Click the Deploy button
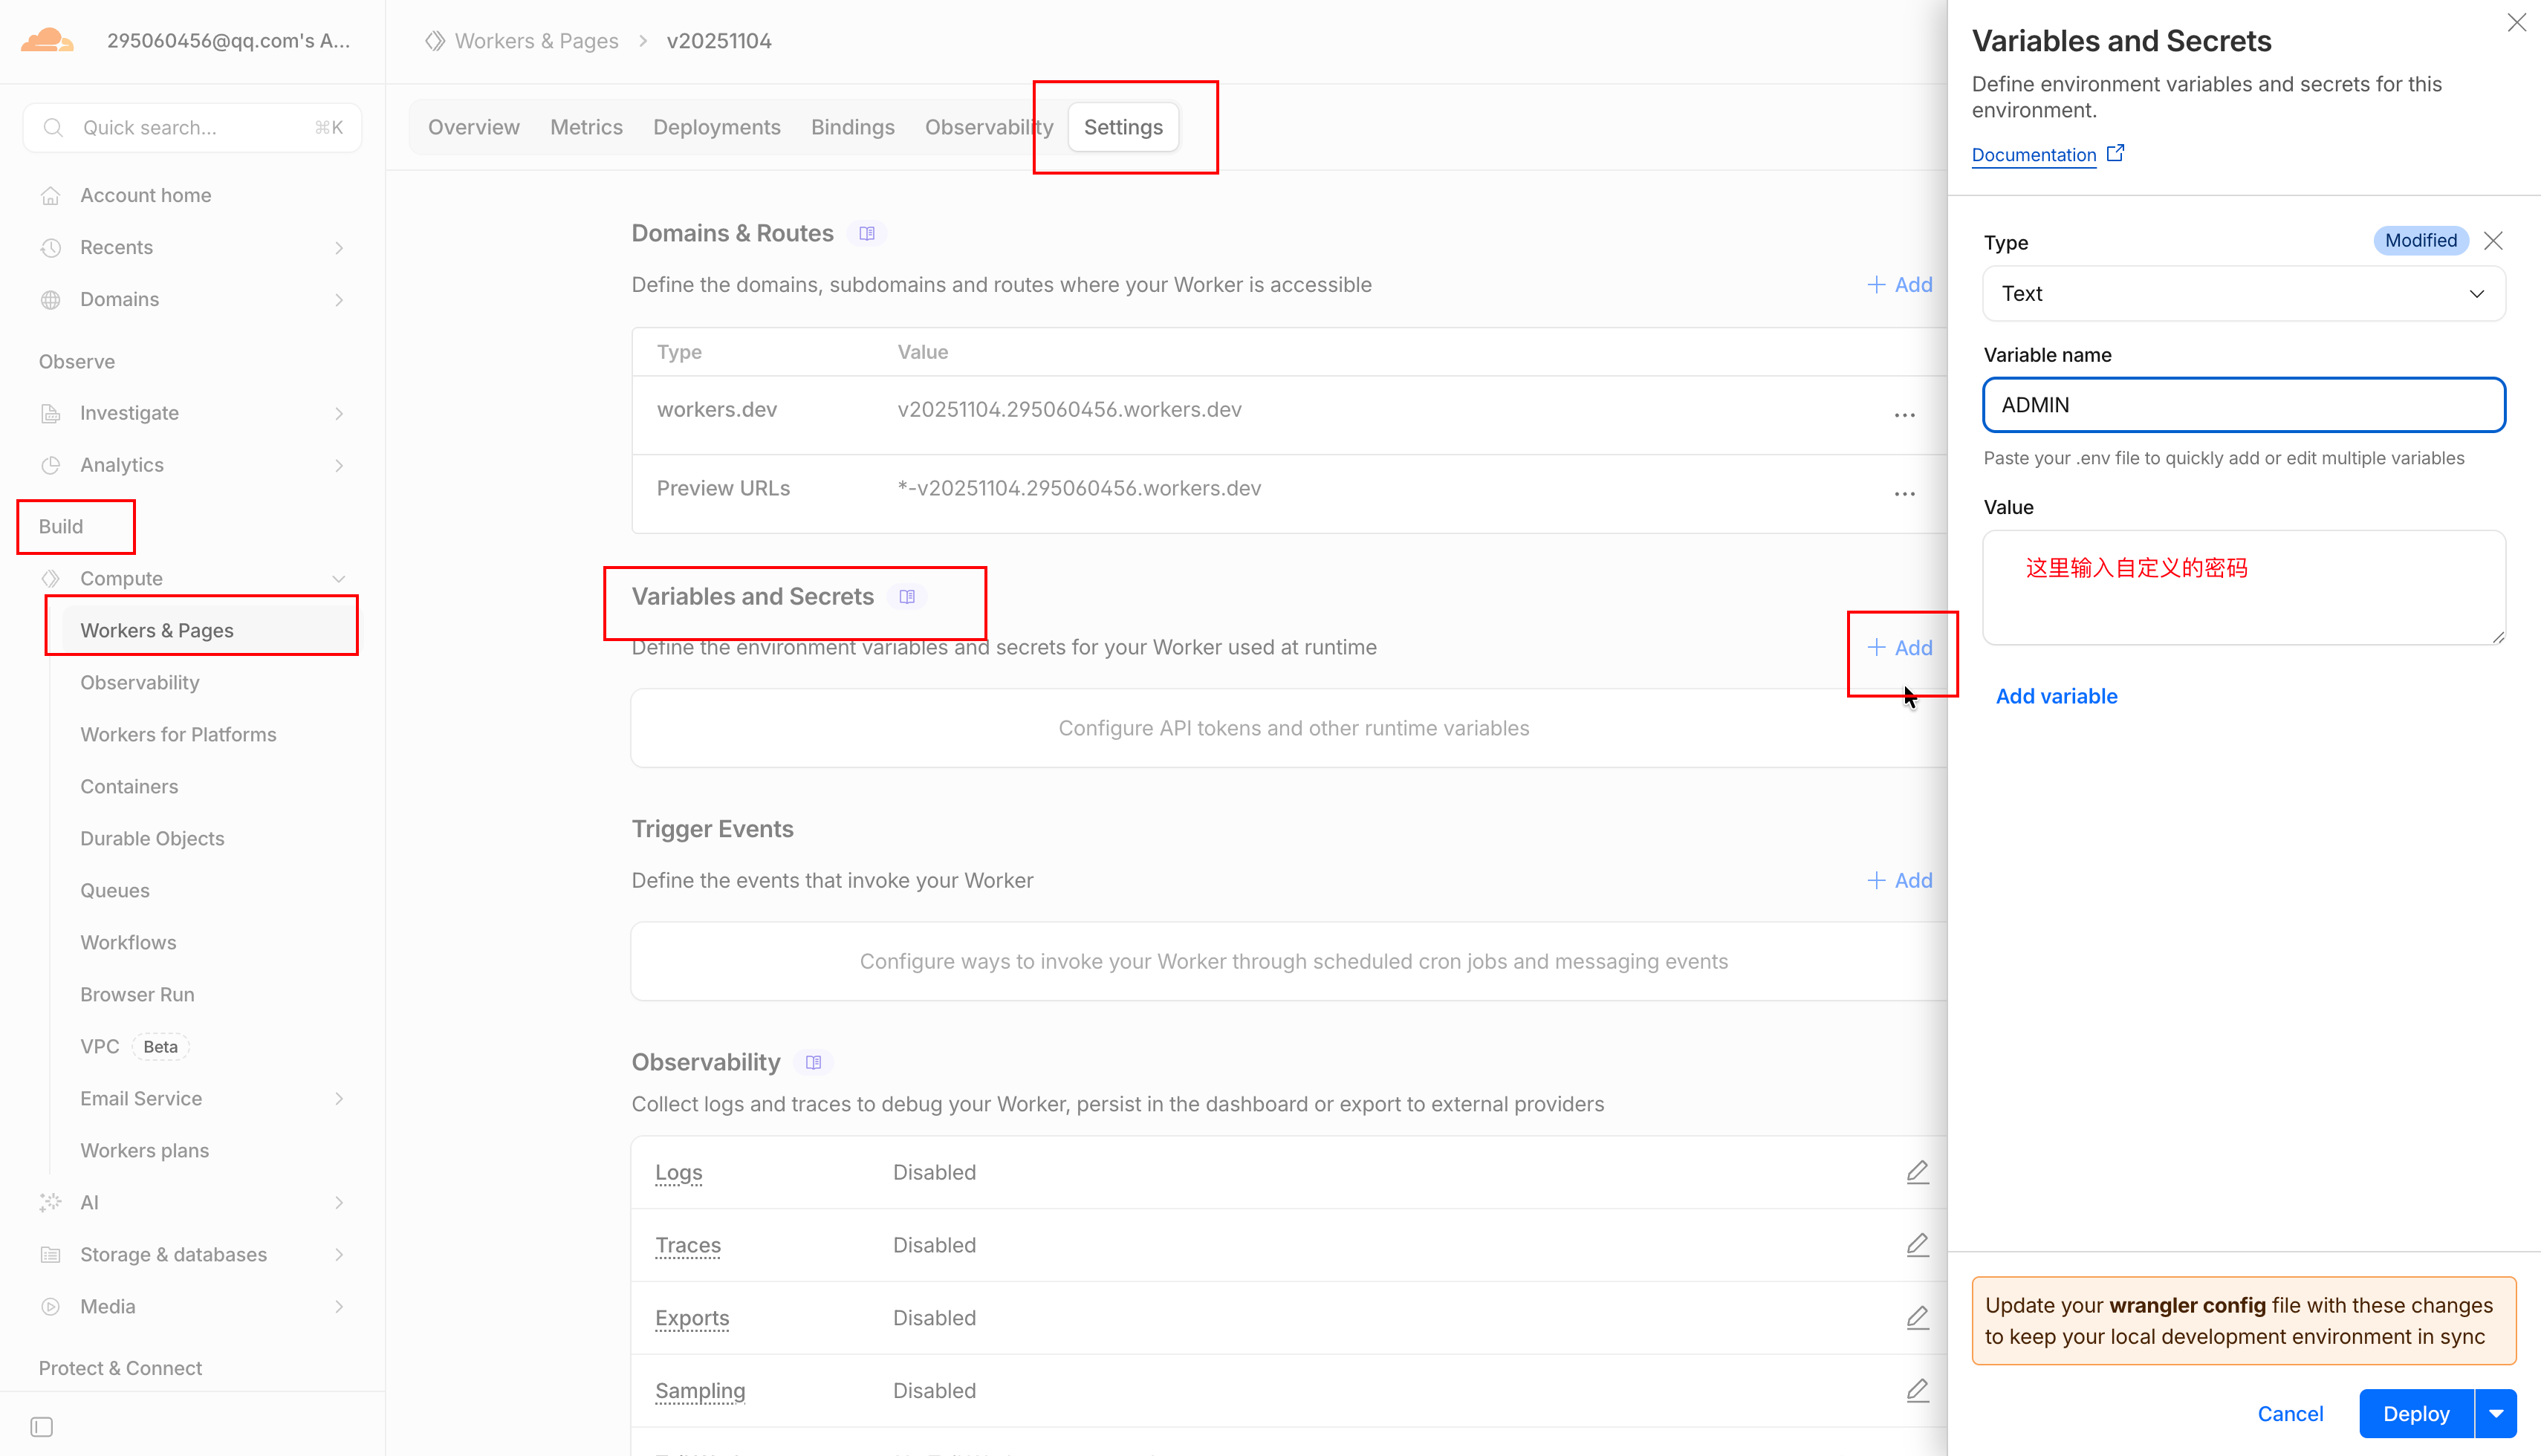 coord(2416,1414)
